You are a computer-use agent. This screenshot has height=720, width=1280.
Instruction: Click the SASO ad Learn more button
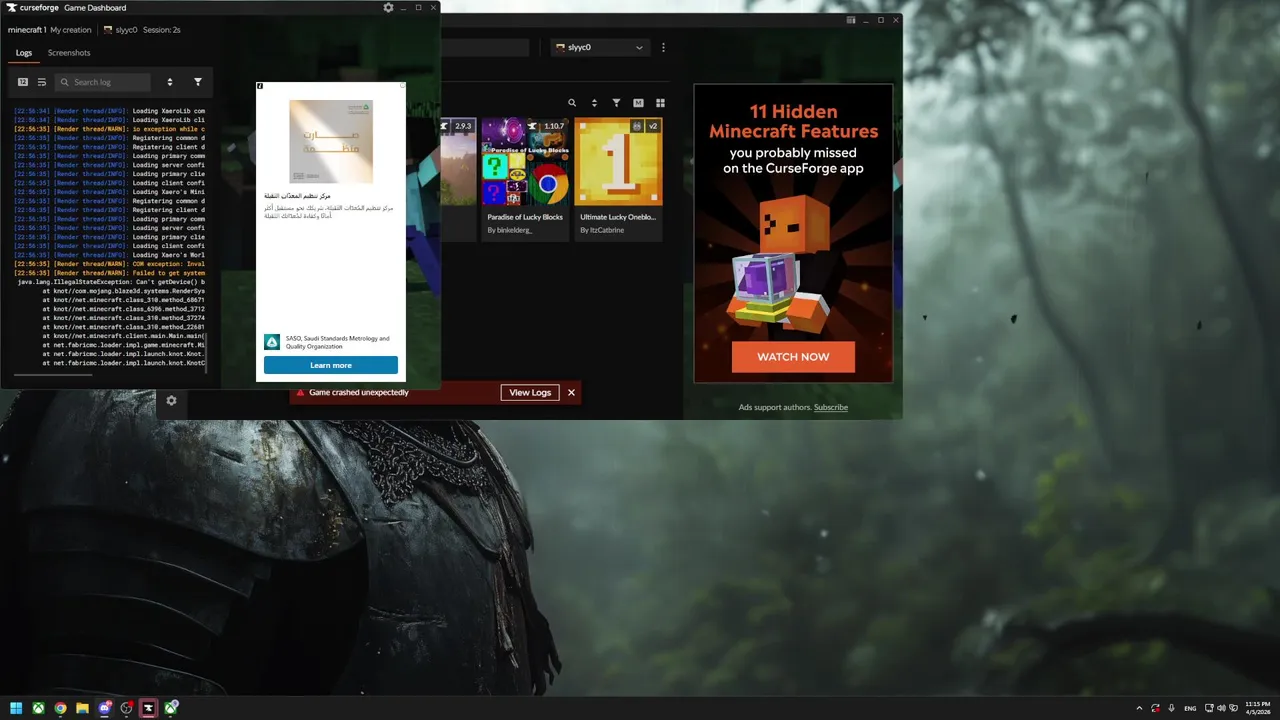[331, 365]
